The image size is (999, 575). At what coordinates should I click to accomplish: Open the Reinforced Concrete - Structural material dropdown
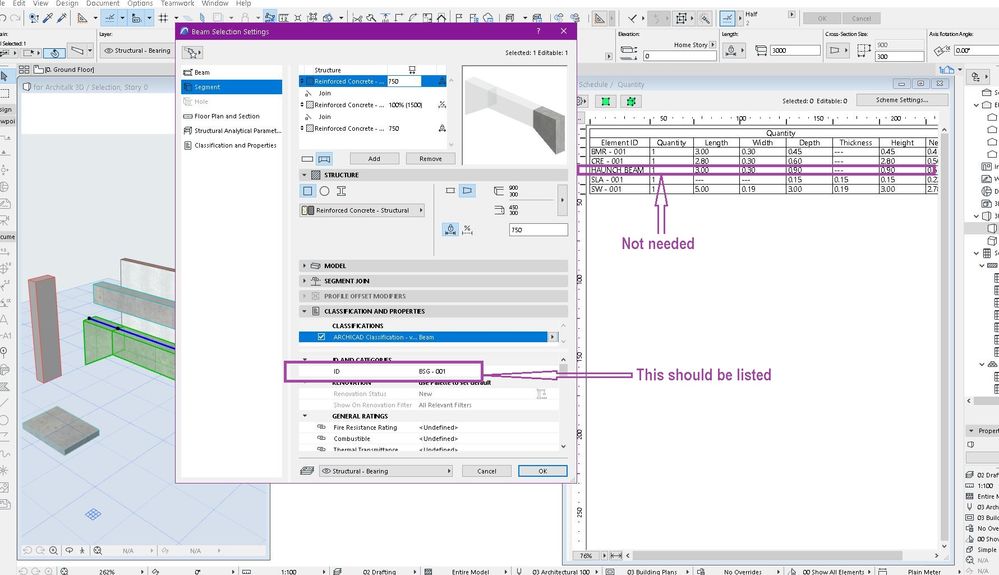(x=362, y=210)
